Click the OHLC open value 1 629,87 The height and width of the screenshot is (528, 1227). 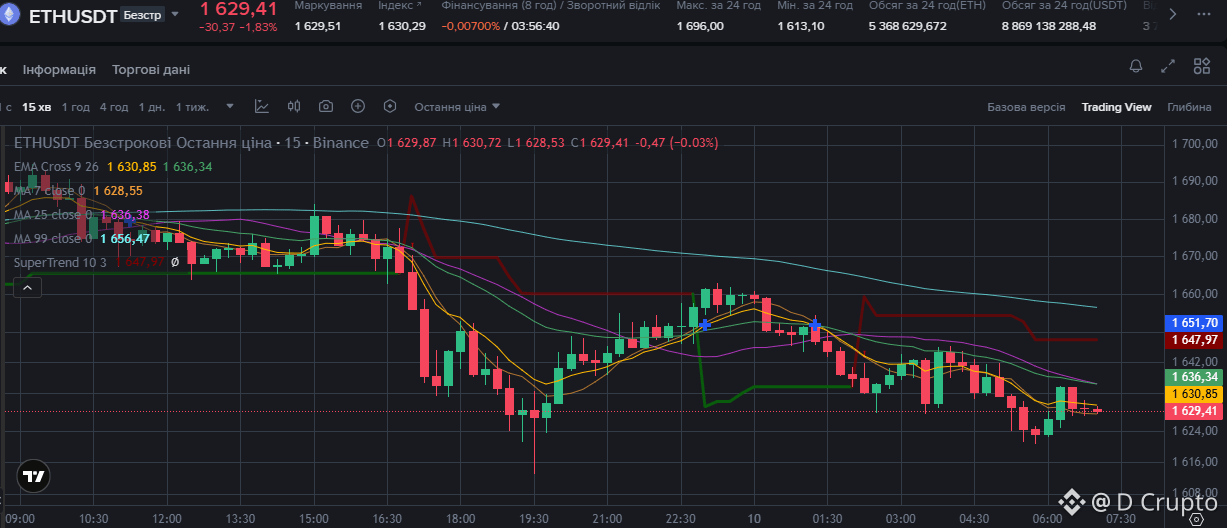coord(411,143)
